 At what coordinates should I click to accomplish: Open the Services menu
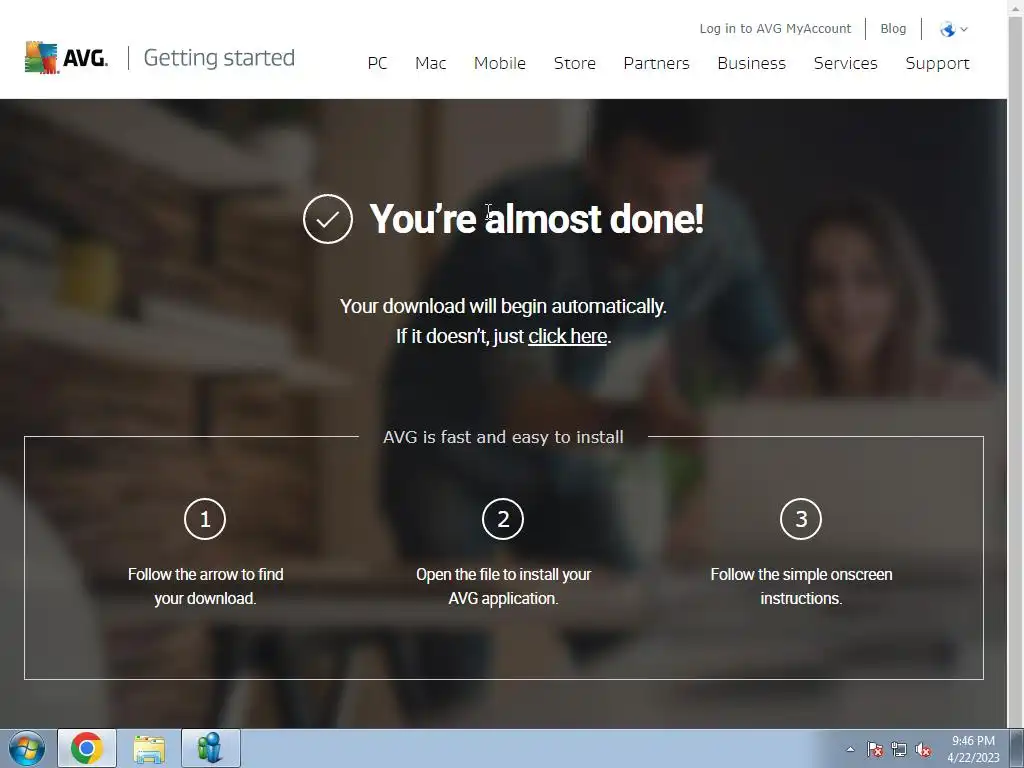[x=846, y=63]
